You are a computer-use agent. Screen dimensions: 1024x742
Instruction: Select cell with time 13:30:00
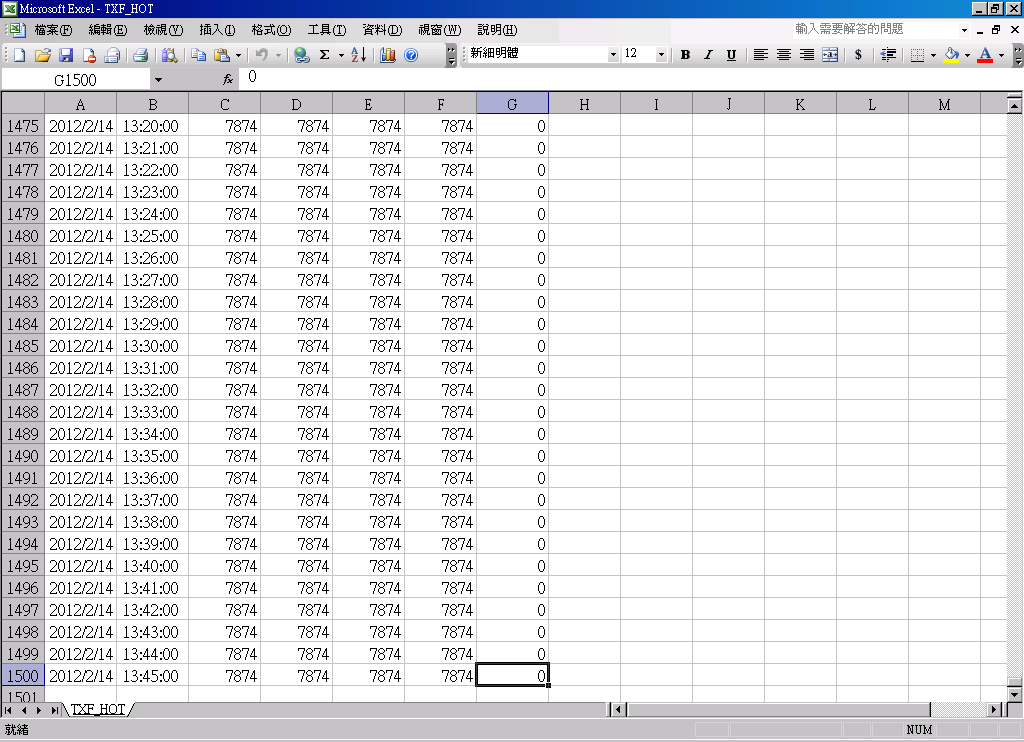coord(153,346)
